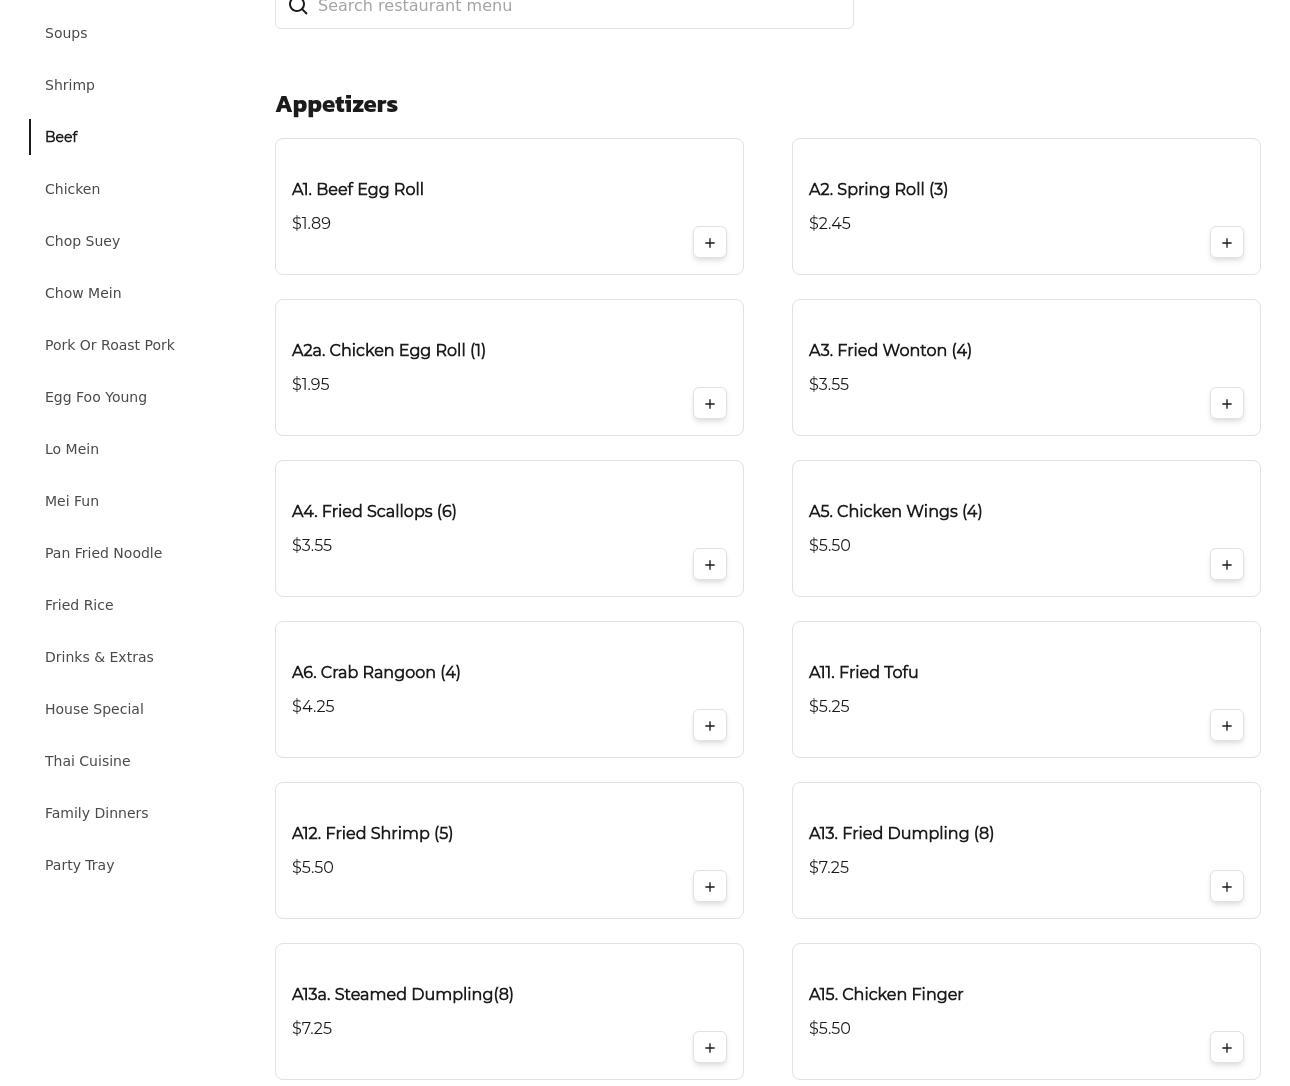Click the search magnifier icon
This screenshot has height=1086, width=1290.
[x=298, y=8]
